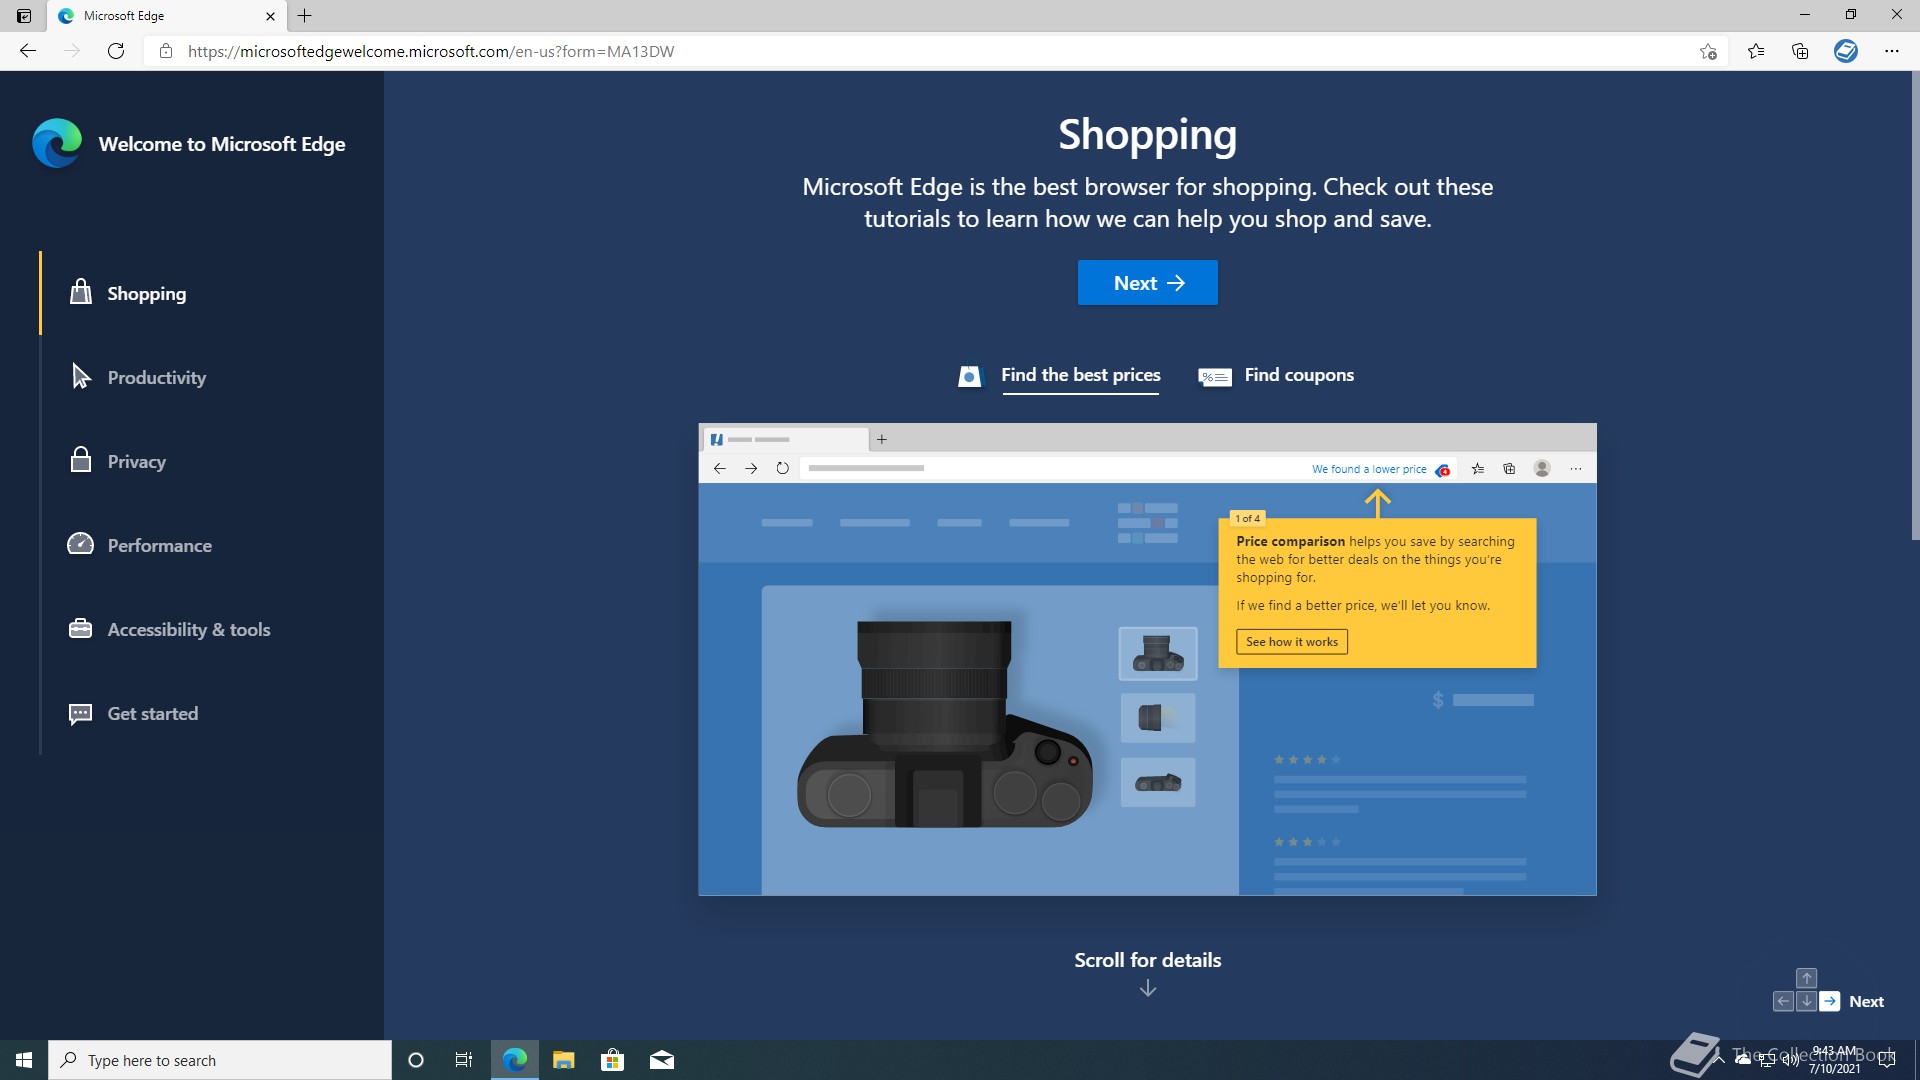The width and height of the screenshot is (1920, 1080).
Task: Click the We found a lower price link
Action: [x=1369, y=469]
